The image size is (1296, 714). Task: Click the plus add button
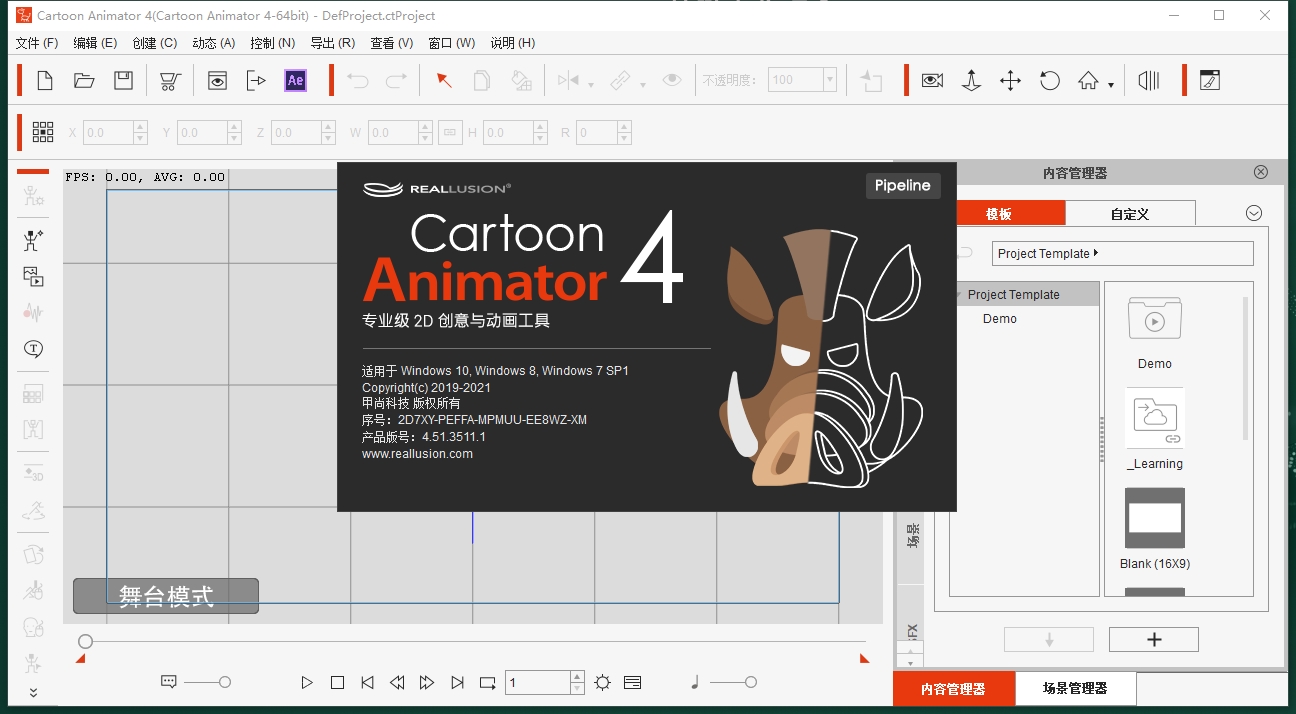point(1154,640)
